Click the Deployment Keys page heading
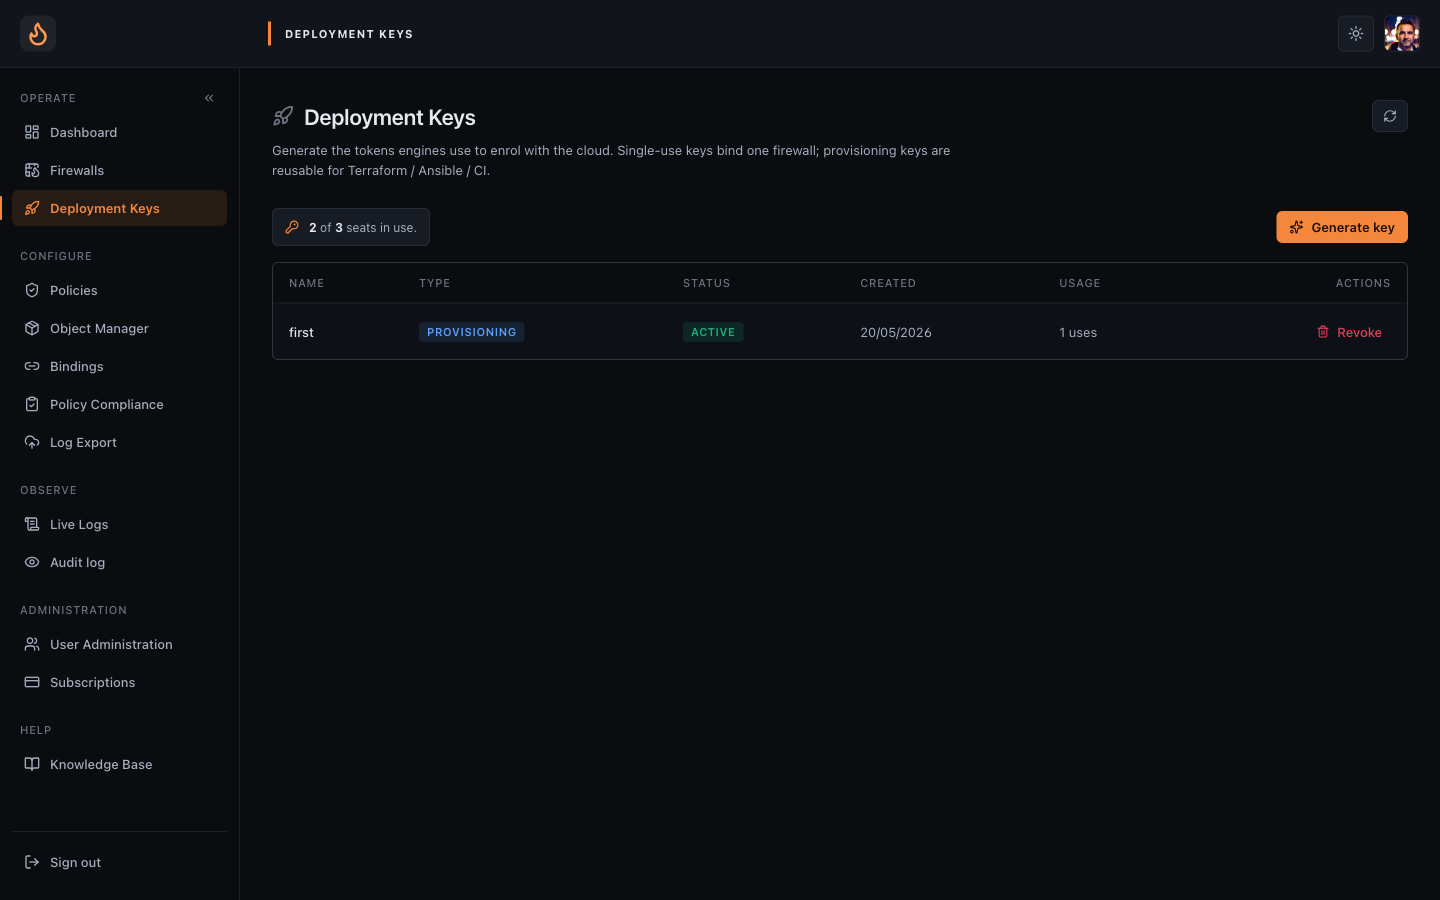This screenshot has width=1440, height=900. pos(390,118)
